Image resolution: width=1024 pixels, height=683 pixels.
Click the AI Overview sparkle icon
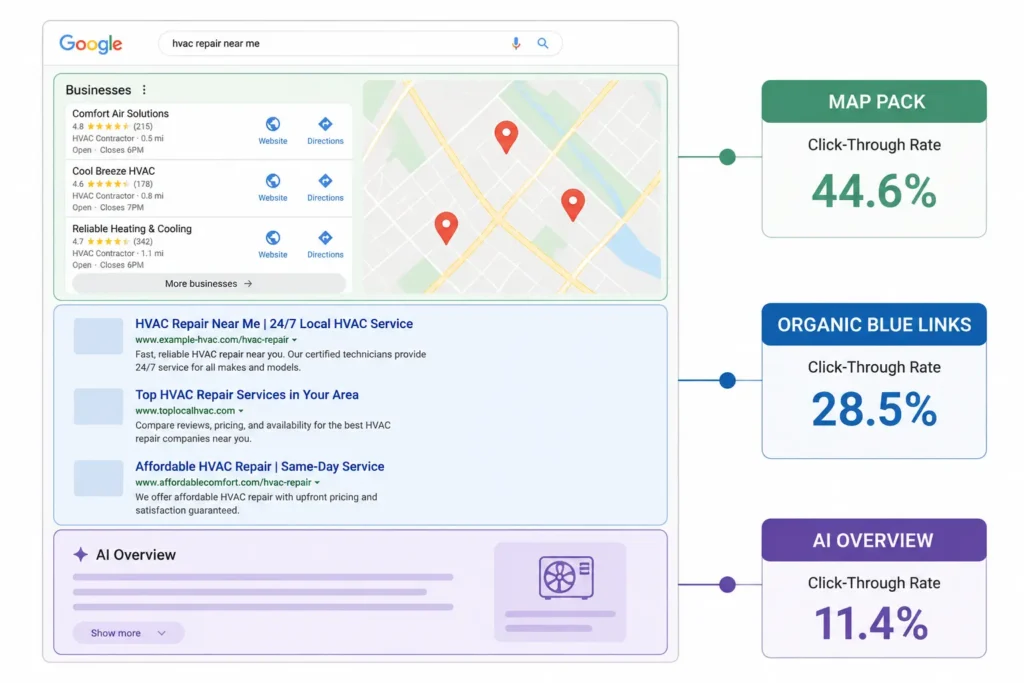coord(80,554)
